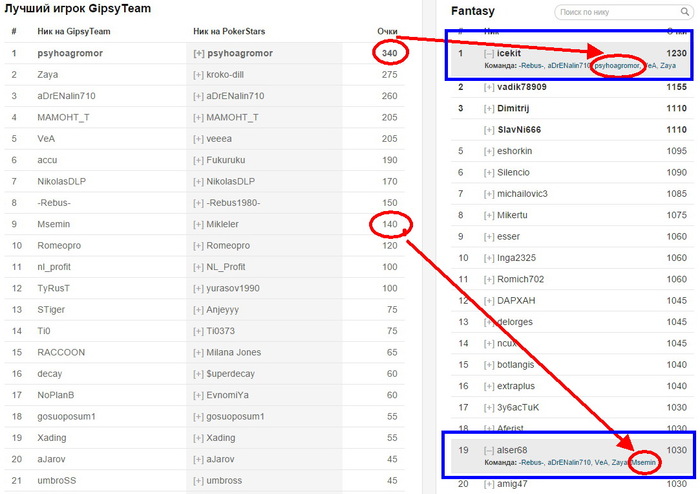Image resolution: width=700 pixels, height=494 pixels.
Task: Select the NikolasDLP GipsyTeam nickname
Action: pos(62,181)
